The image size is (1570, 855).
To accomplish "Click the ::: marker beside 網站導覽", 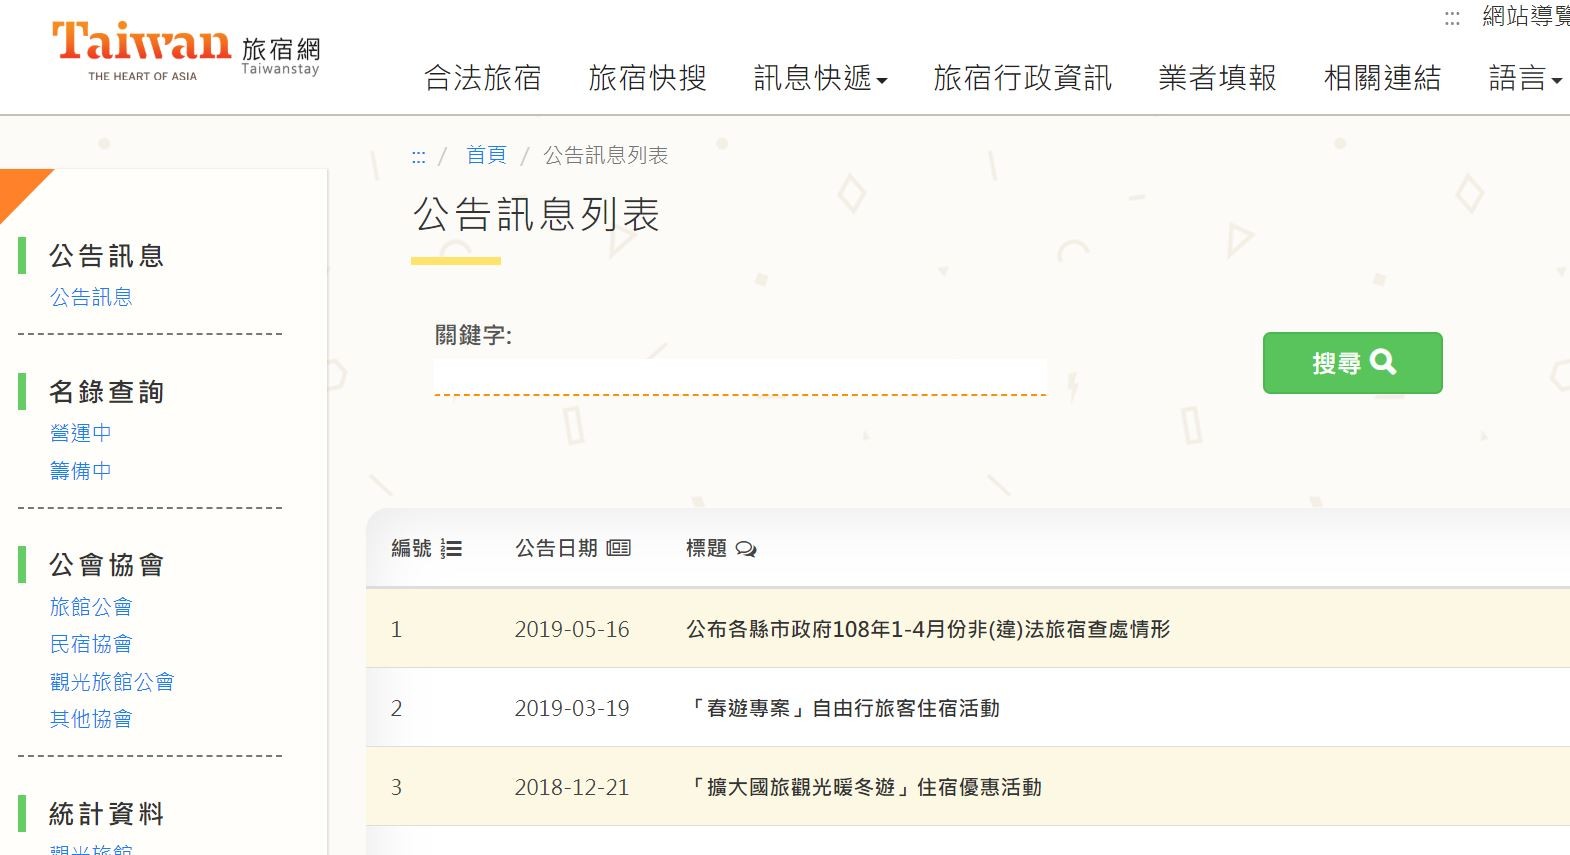I will click(1452, 18).
